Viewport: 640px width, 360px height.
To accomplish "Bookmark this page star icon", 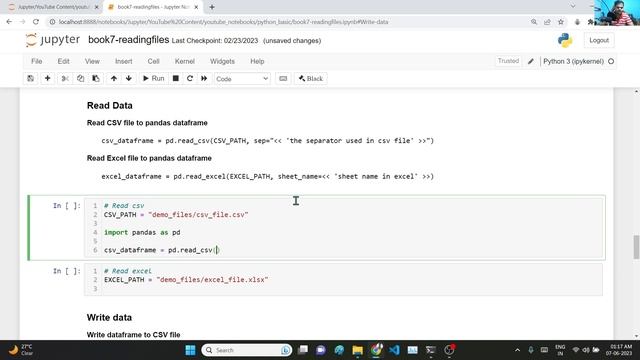I will [561, 22].
